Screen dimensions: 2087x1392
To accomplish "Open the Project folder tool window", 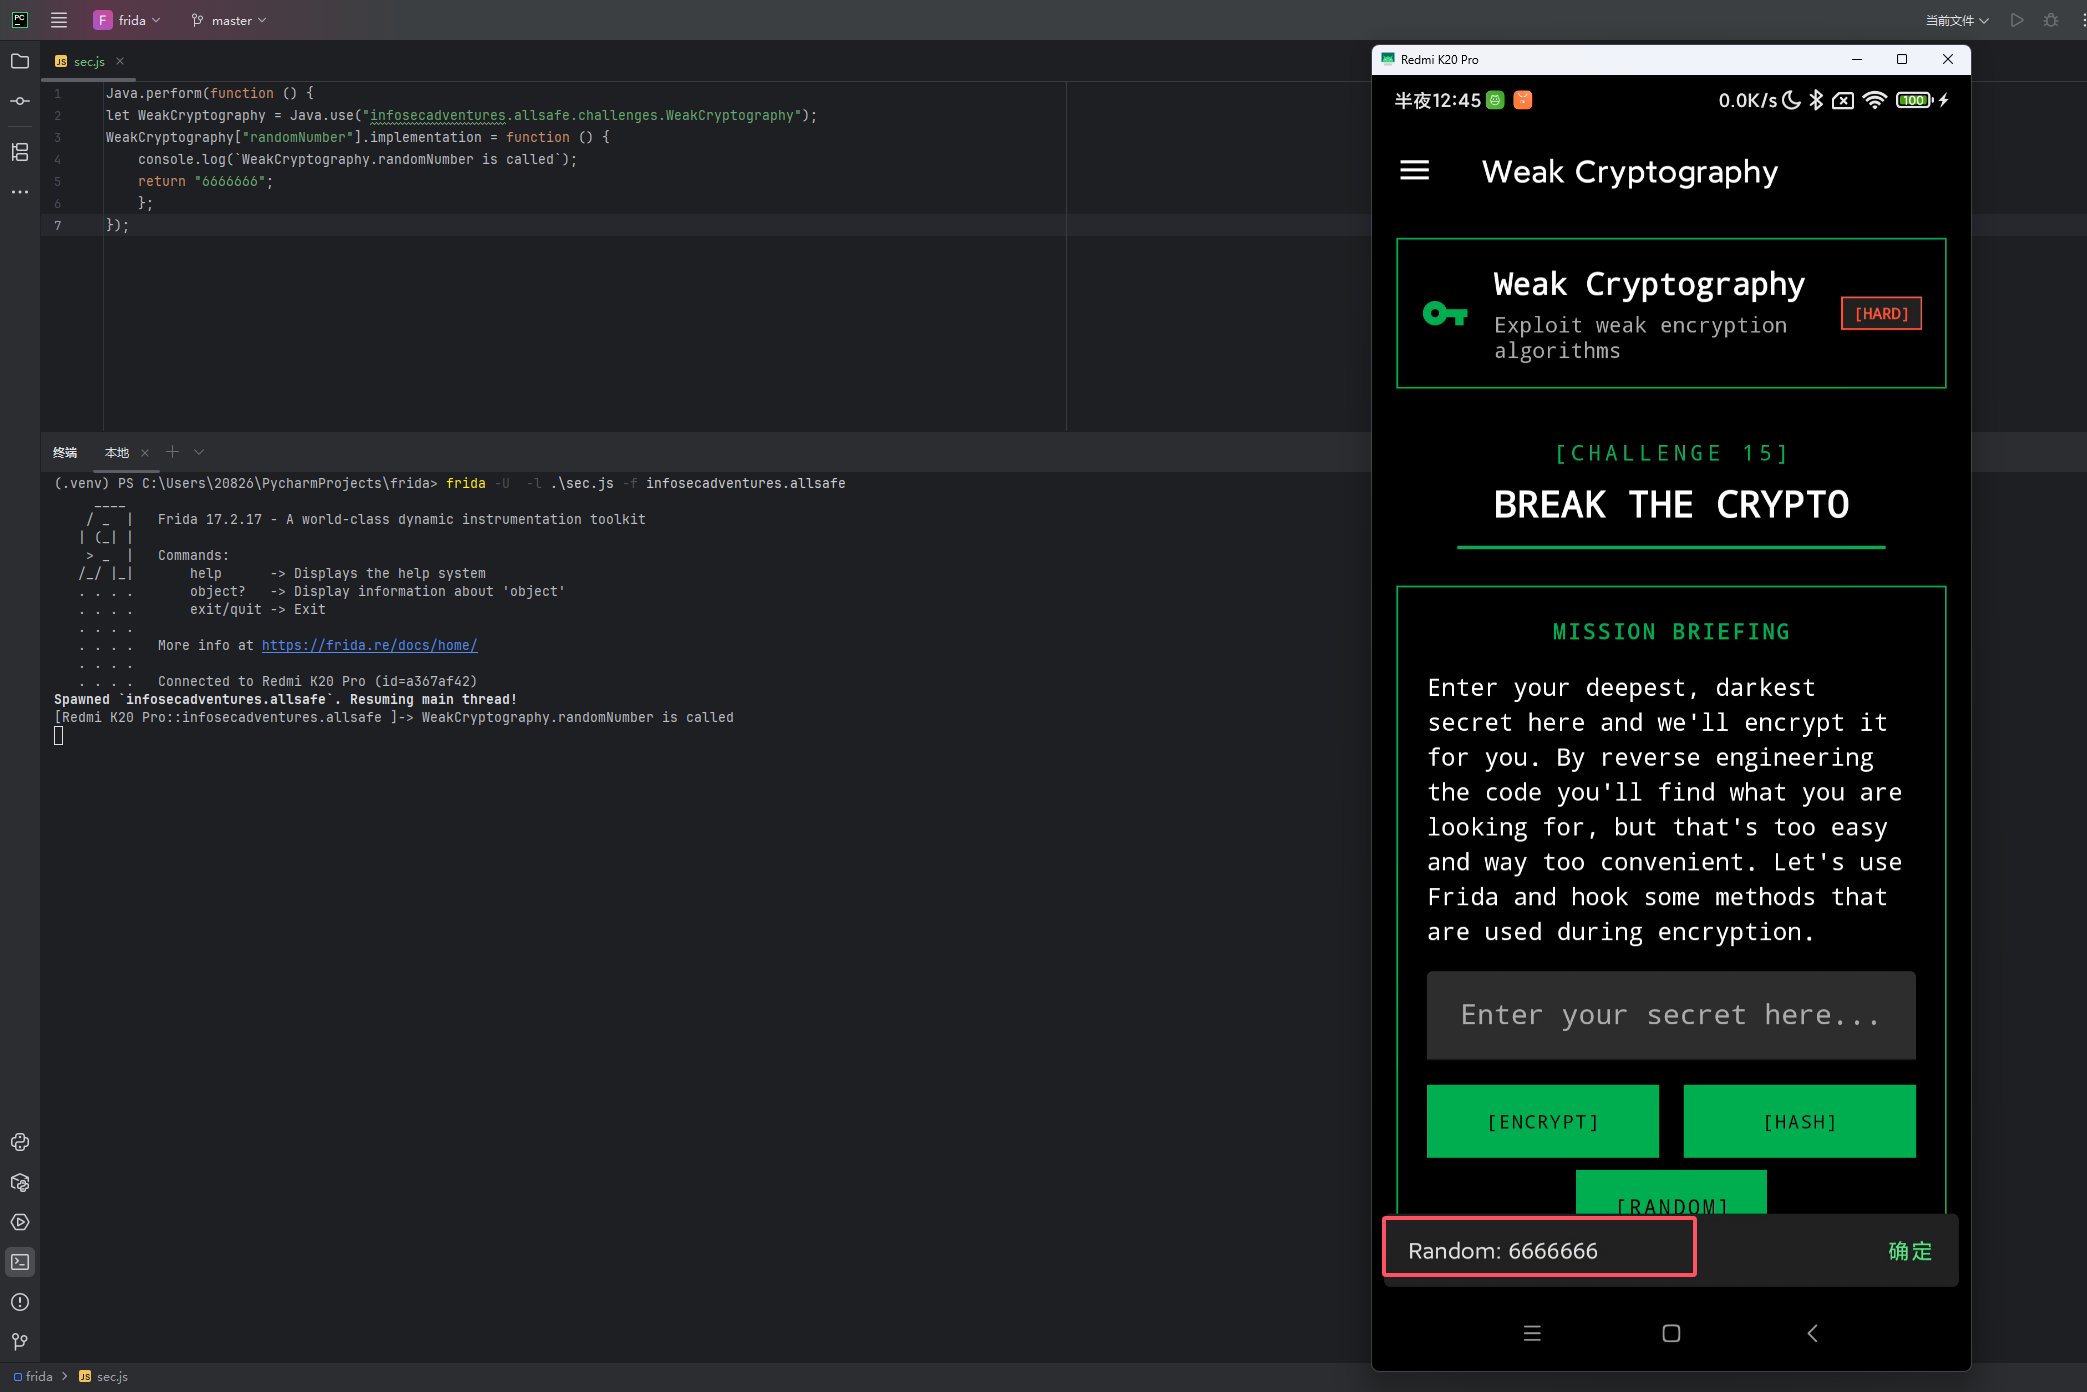I will point(20,61).
